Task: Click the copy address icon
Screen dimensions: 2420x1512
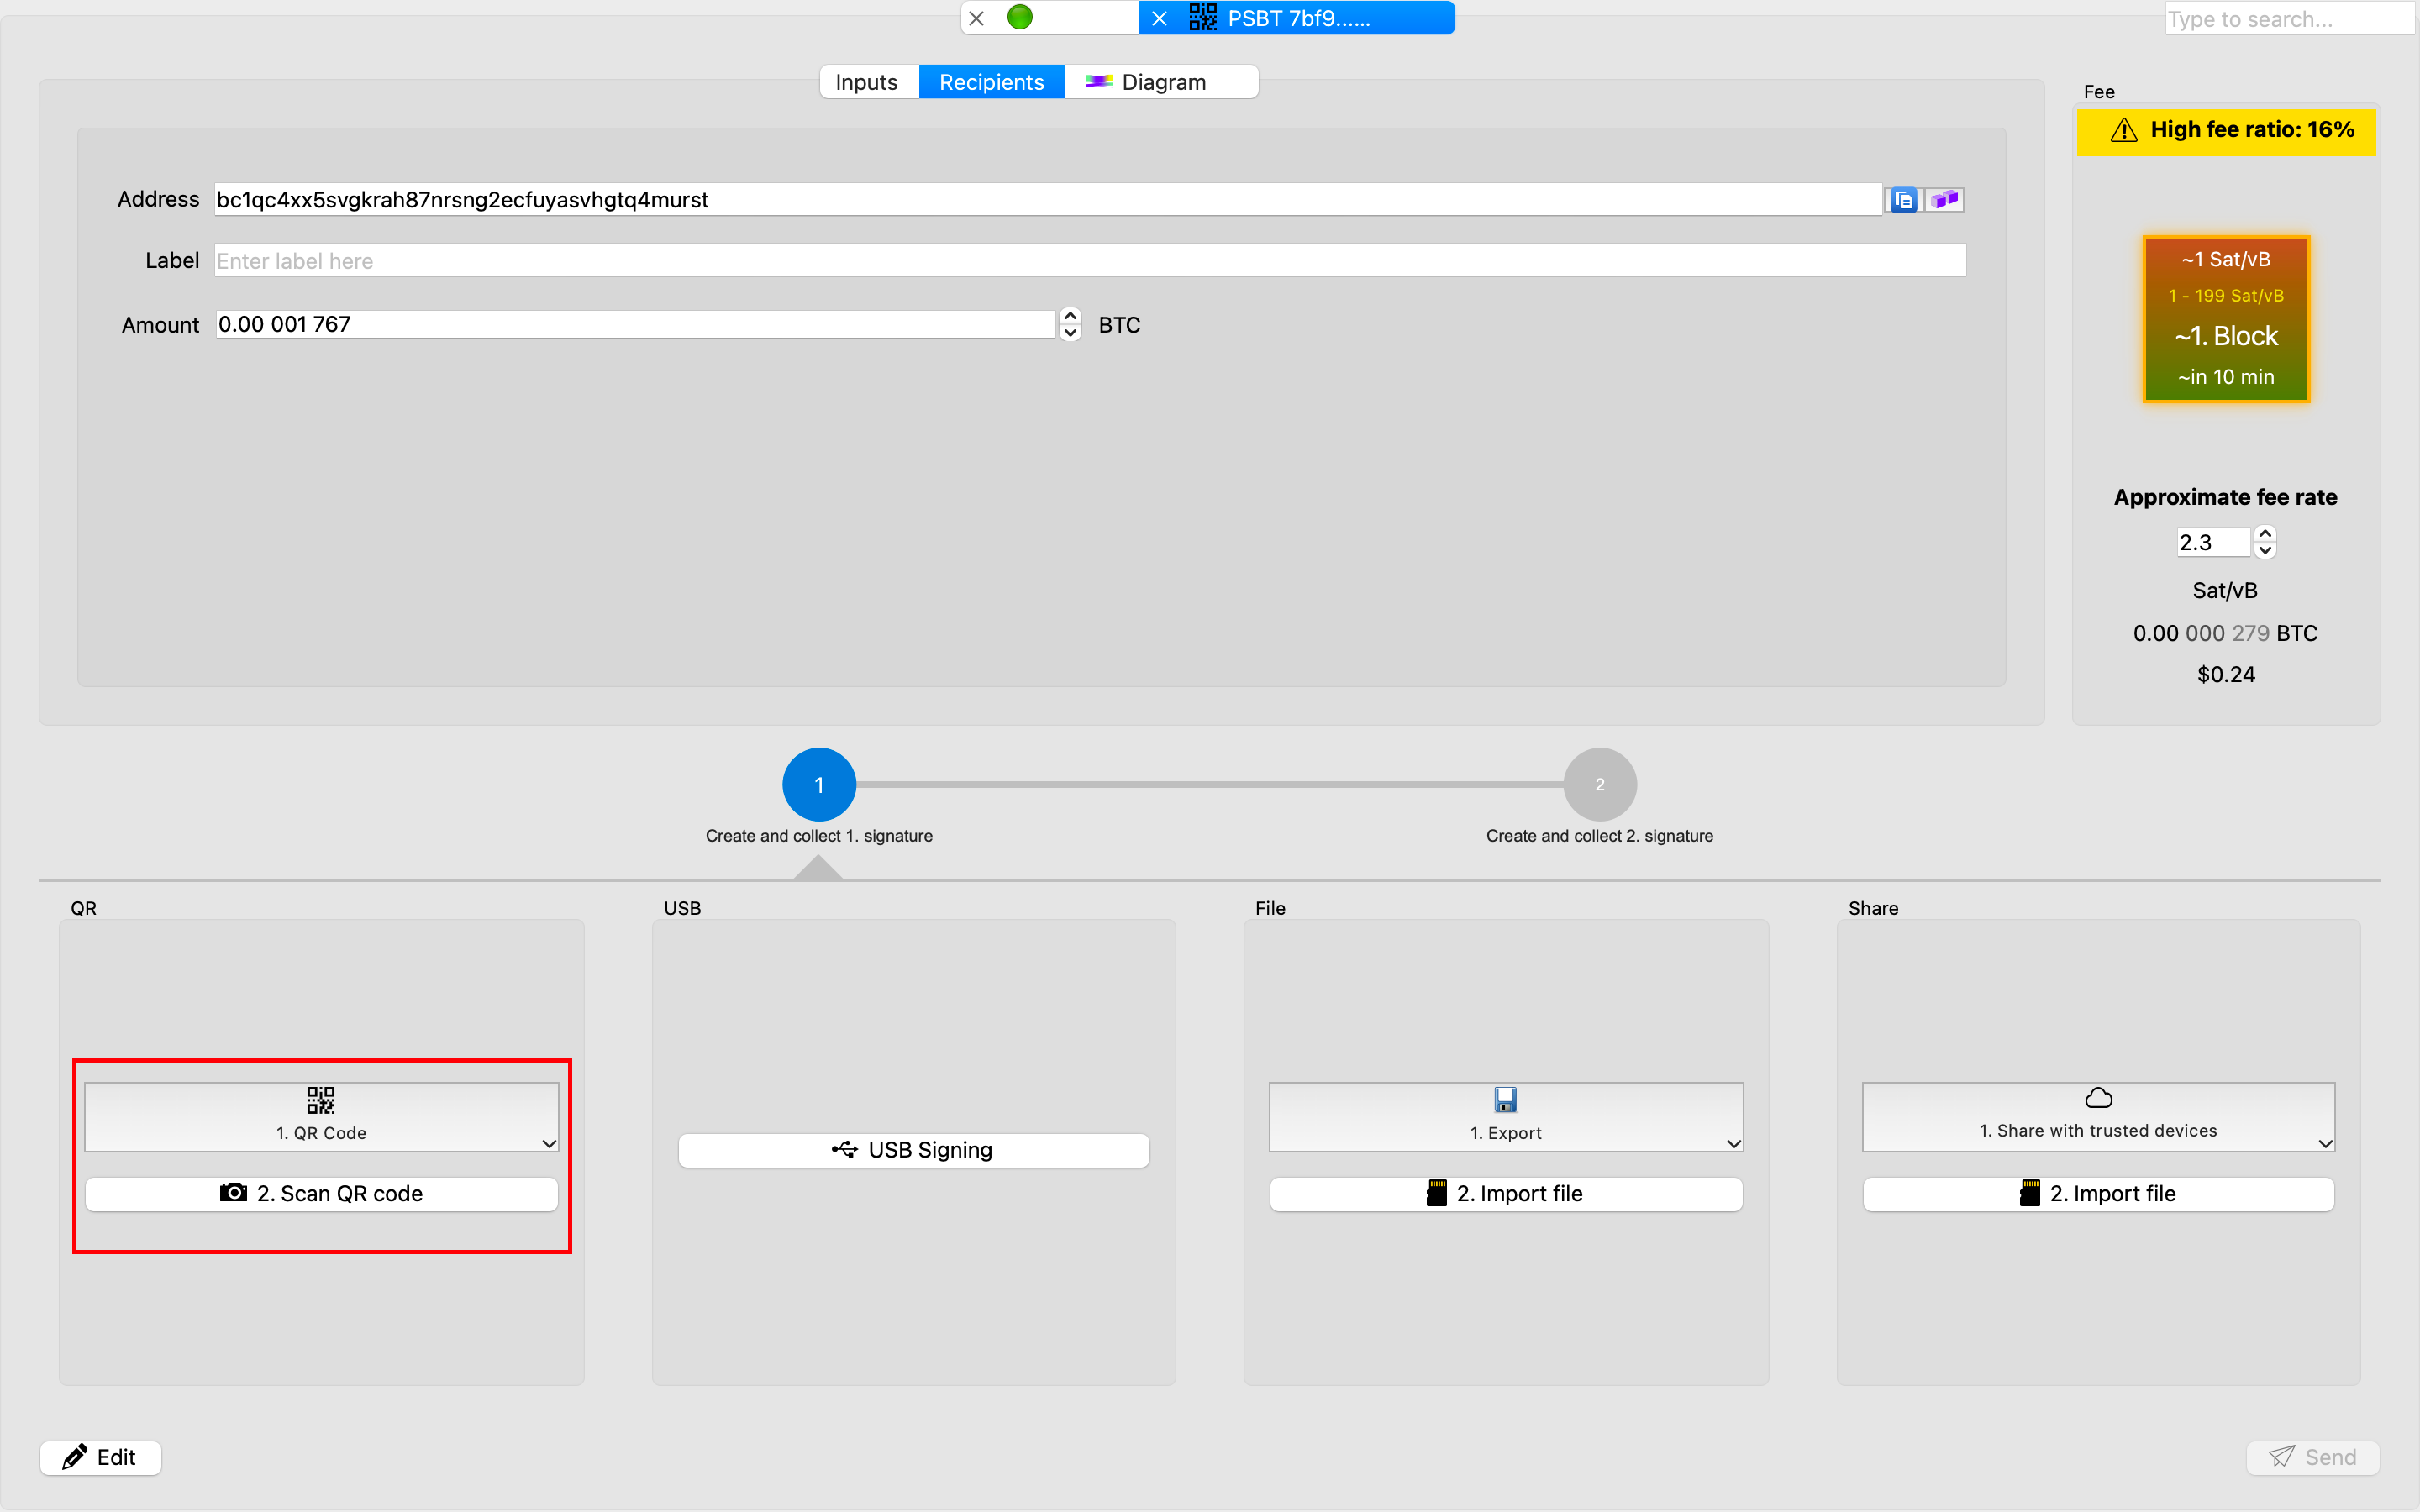Action: pyautogui.click(x=1903, y=200)
